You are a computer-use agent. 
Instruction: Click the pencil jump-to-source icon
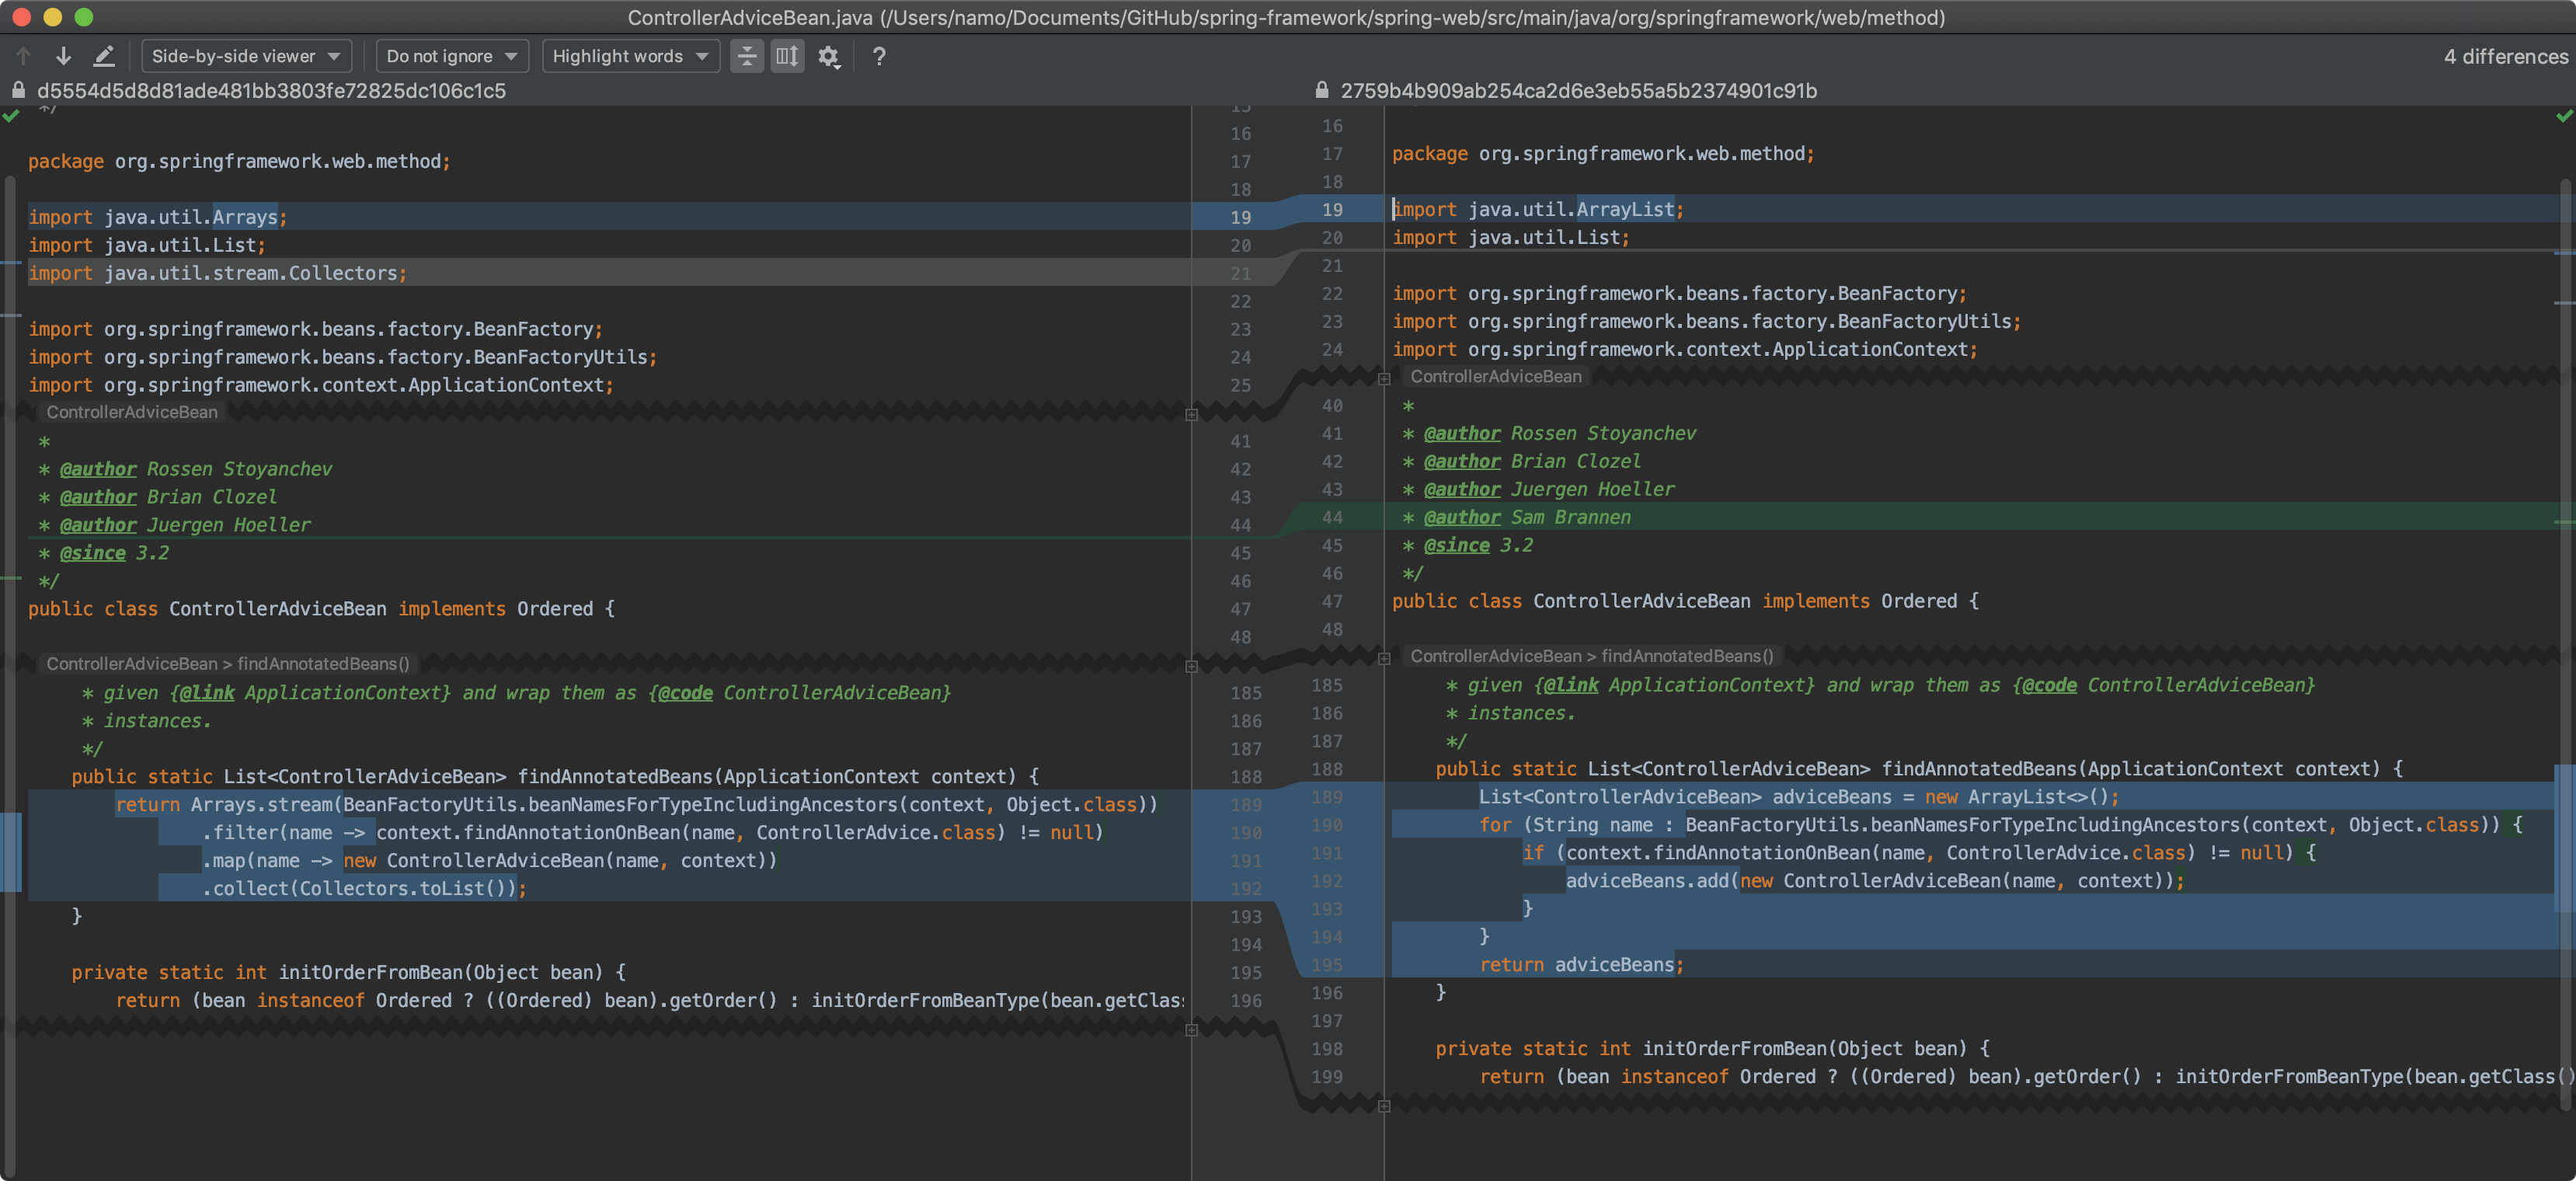pos(104,56)
